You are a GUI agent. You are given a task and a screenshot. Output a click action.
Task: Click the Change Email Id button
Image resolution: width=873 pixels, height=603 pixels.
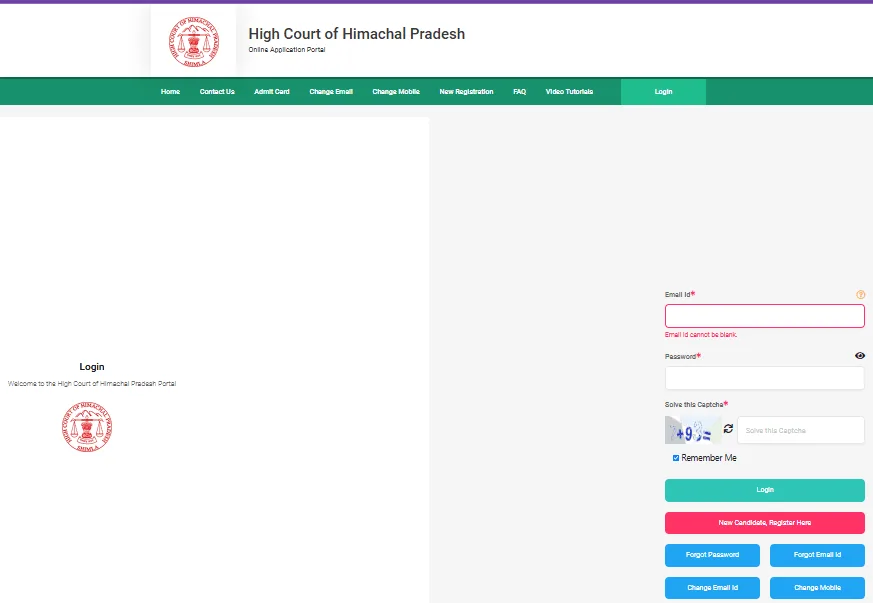[712, 588]
